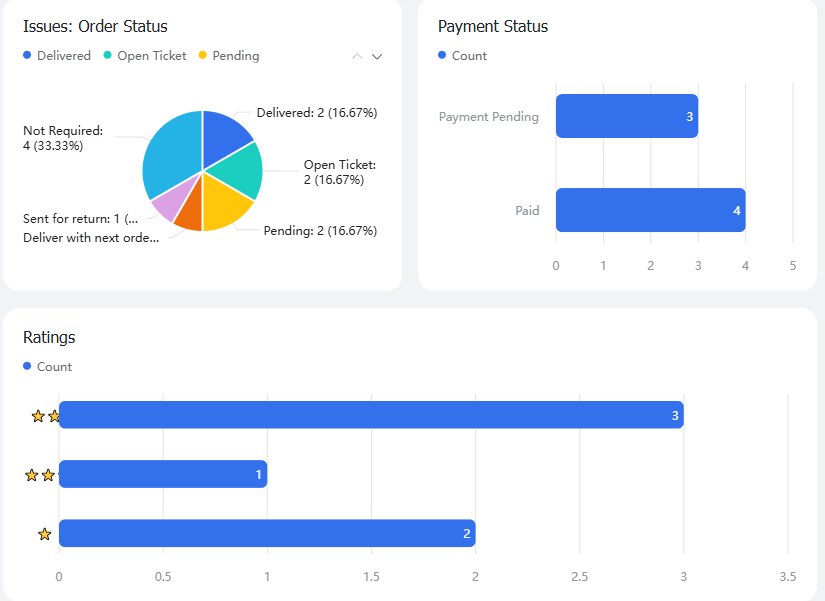Select the Not Required pie slice
Viewport: 825px width, 601px height.
(171, 153)
